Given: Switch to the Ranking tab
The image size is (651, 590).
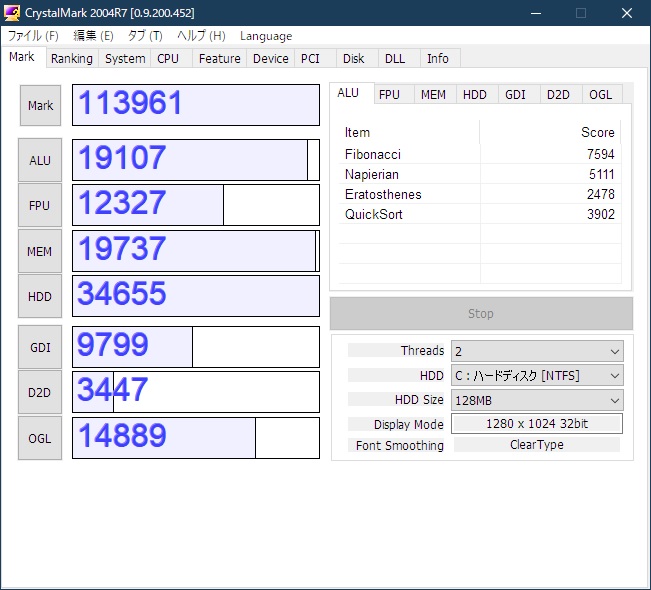Looking at the screenshot, I should pyautogui.click(x=72, y=59).
